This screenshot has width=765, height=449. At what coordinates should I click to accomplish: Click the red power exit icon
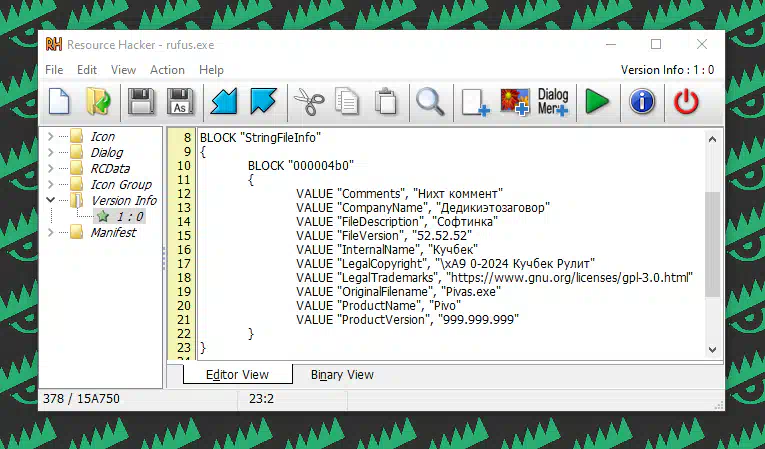point(686,102)
